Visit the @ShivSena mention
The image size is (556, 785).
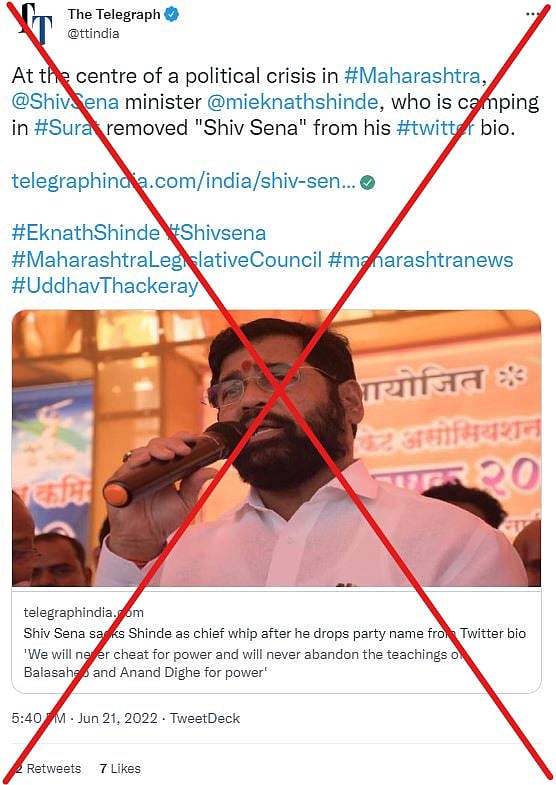pos(65,102)
